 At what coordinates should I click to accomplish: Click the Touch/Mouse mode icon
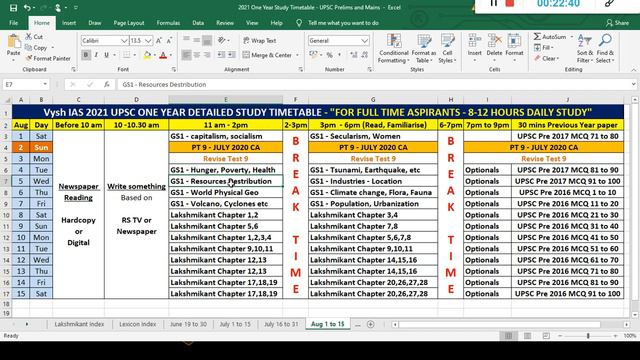pos(58,8)
